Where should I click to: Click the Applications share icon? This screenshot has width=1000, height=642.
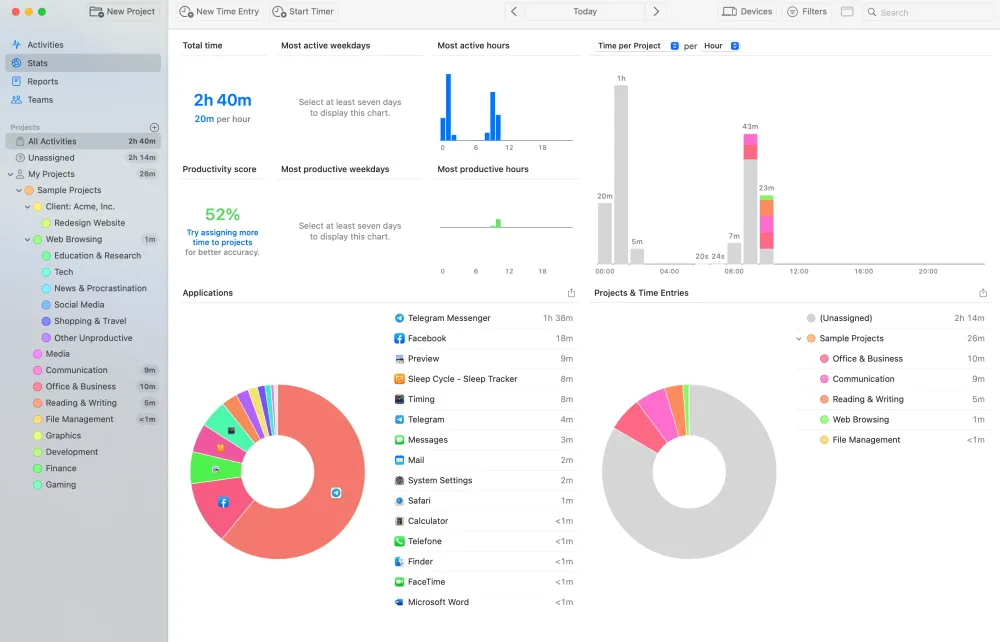coord(571,293)
